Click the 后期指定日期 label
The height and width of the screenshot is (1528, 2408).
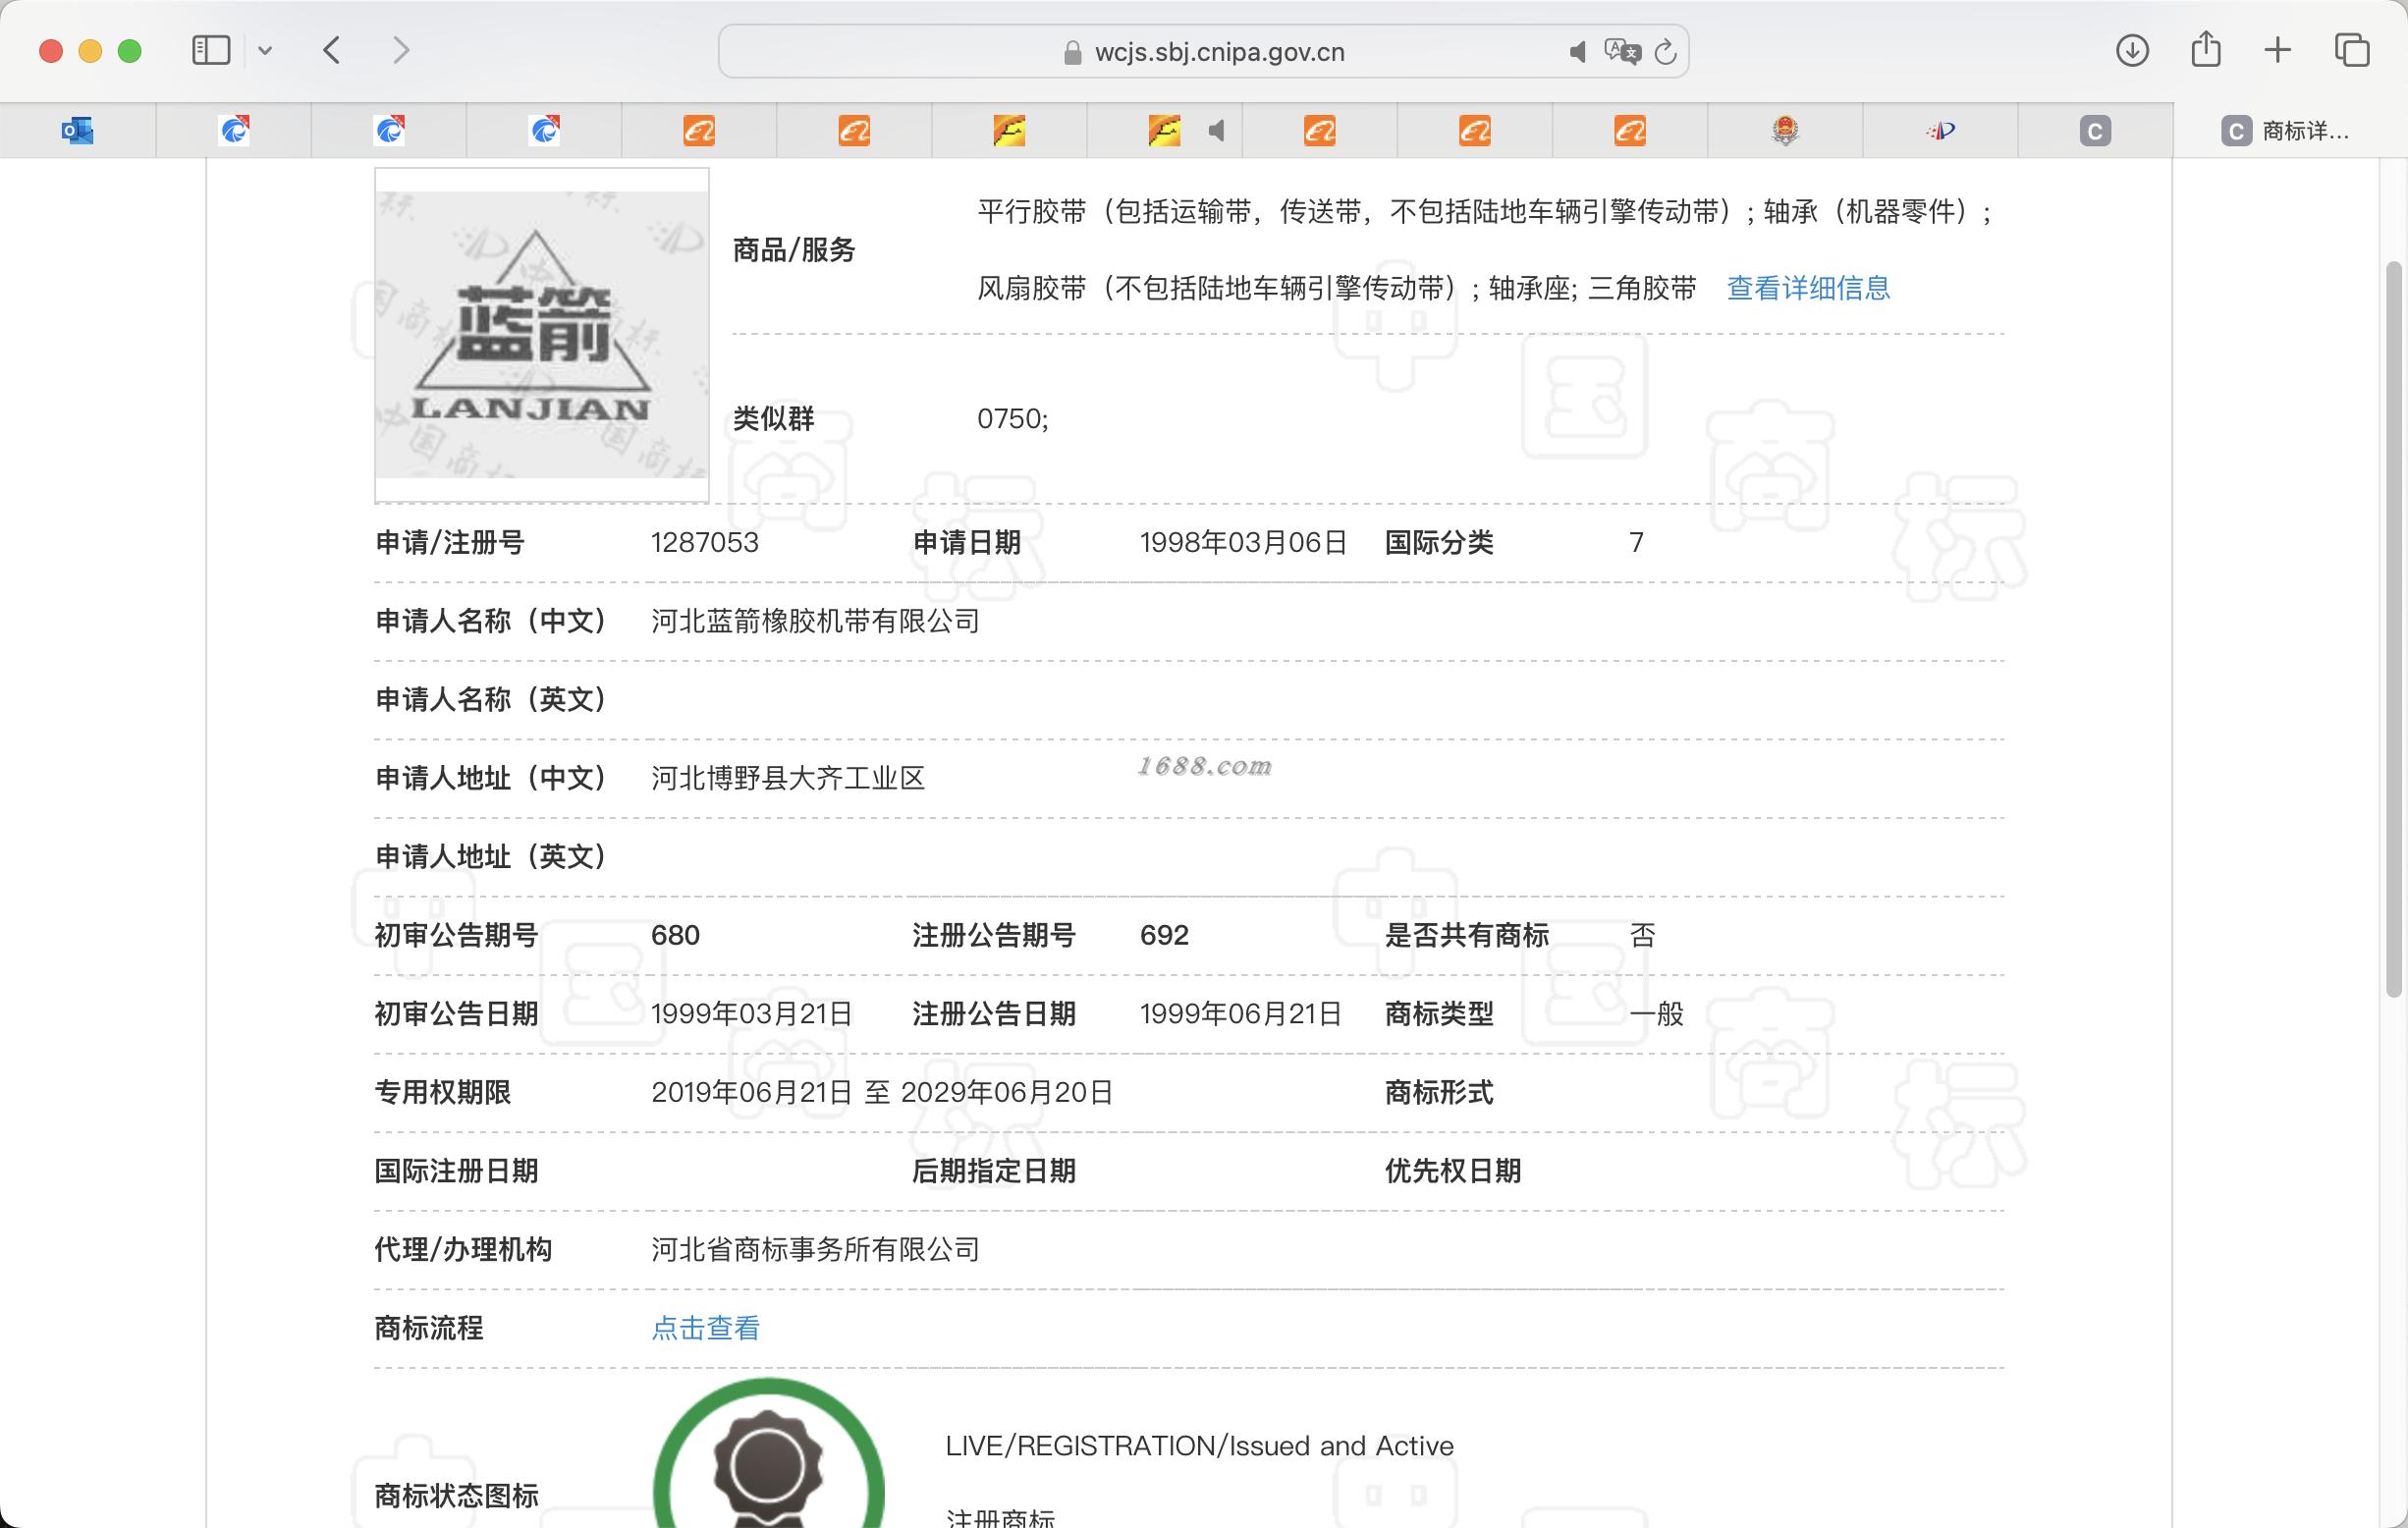tap(994, 1171)
